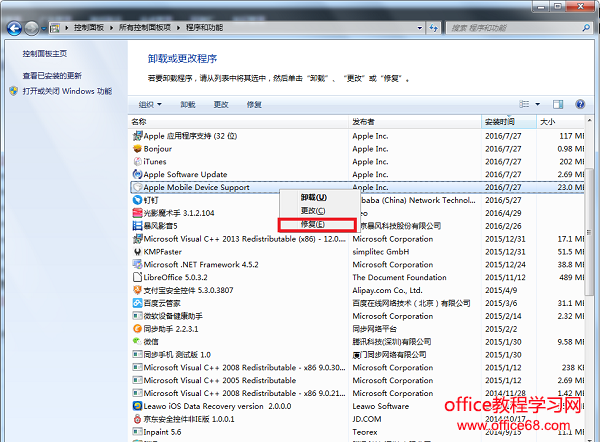Sort by the 发布者 column header

[x=415, y=122]
